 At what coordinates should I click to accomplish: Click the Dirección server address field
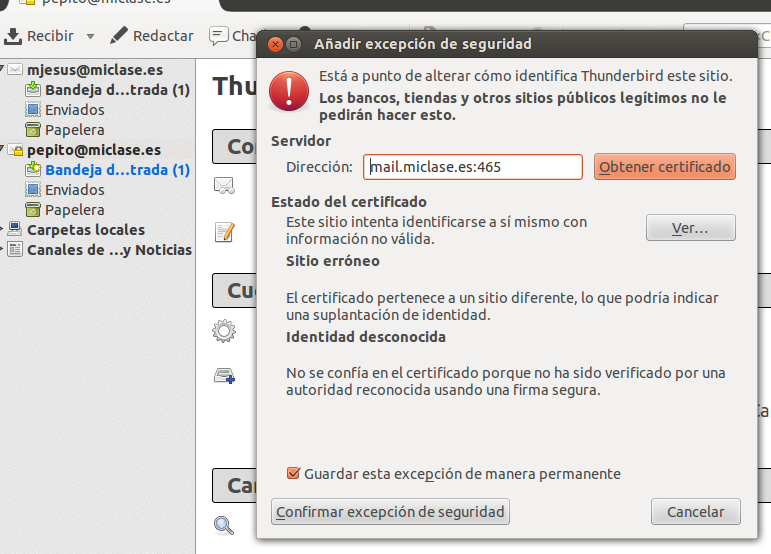[x=473, y=167]
